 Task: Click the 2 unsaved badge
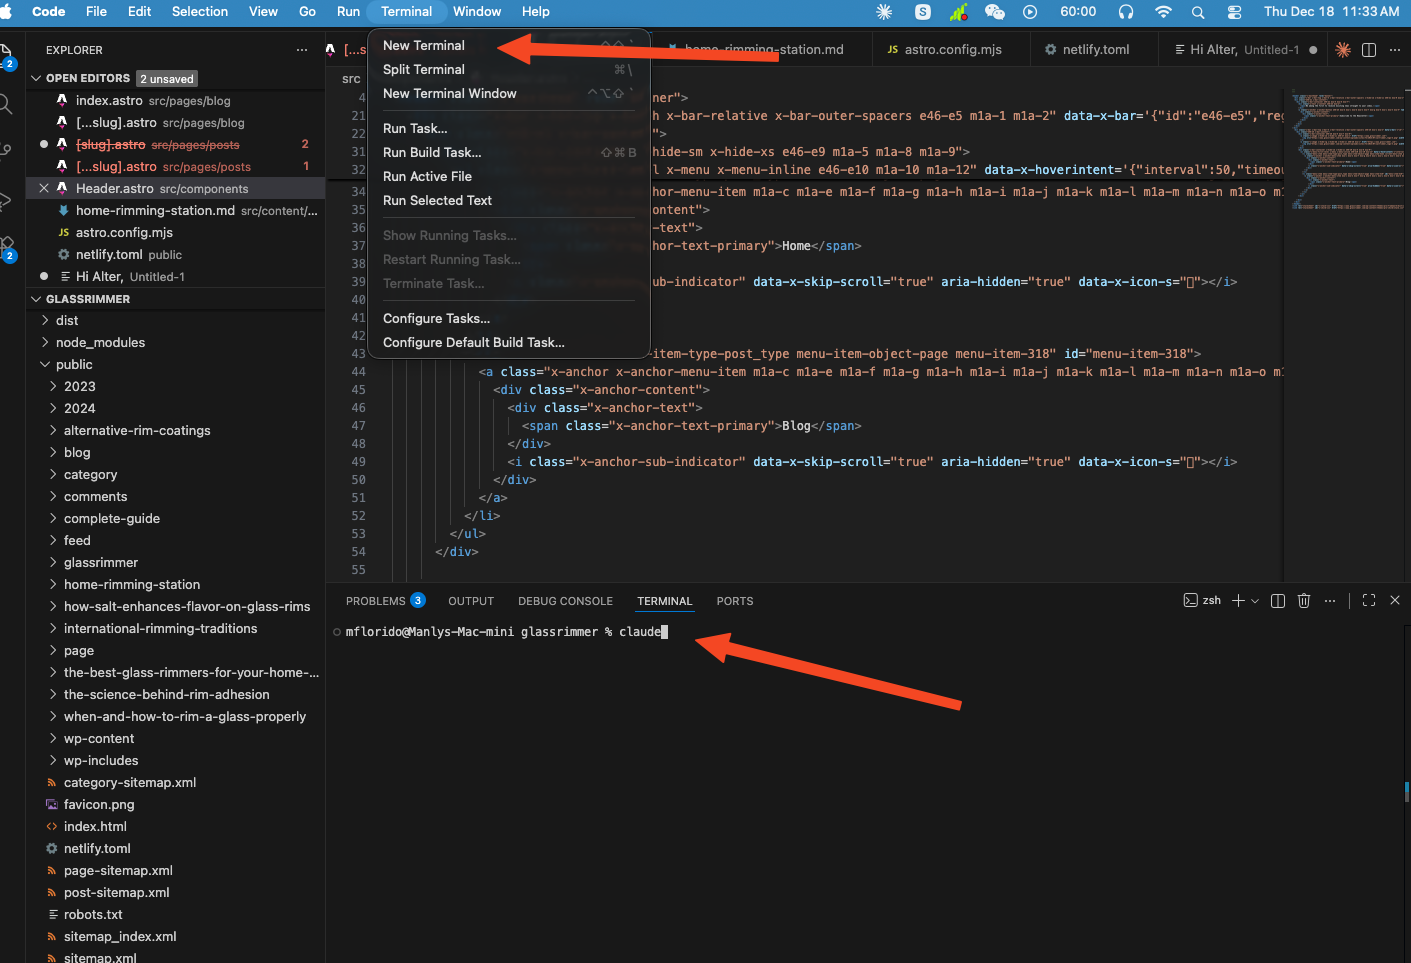pyautogui.click(x=167, y=79)
